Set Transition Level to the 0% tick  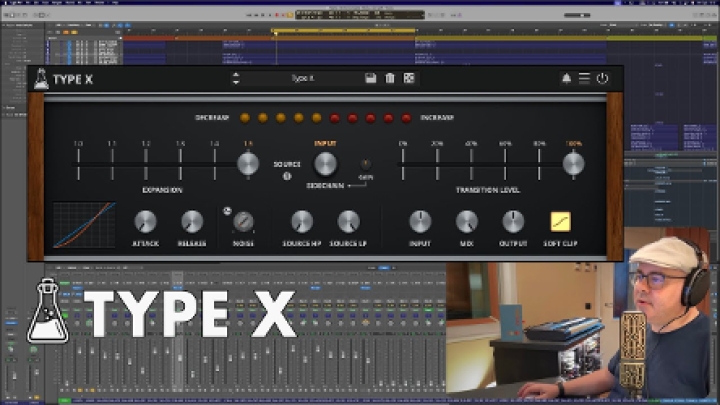click(x=403, y=164)
